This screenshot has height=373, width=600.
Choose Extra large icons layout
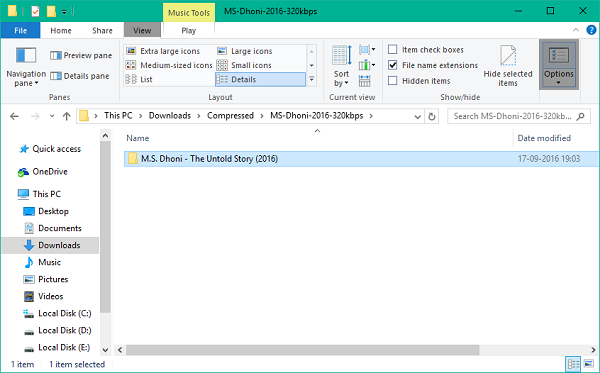(x=163, y=51)
